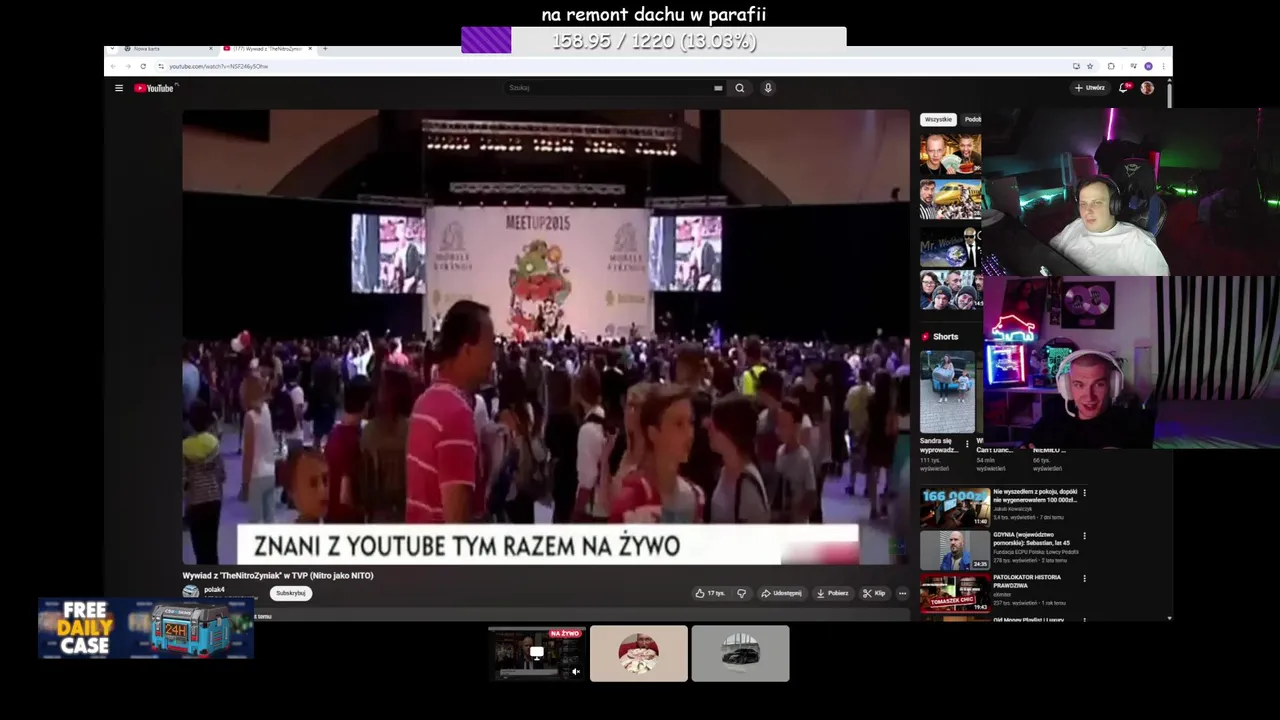This screenshot has width=1280, height=720.
Task: Open recommended thumbnail with yellow plane
Action: 950,199
